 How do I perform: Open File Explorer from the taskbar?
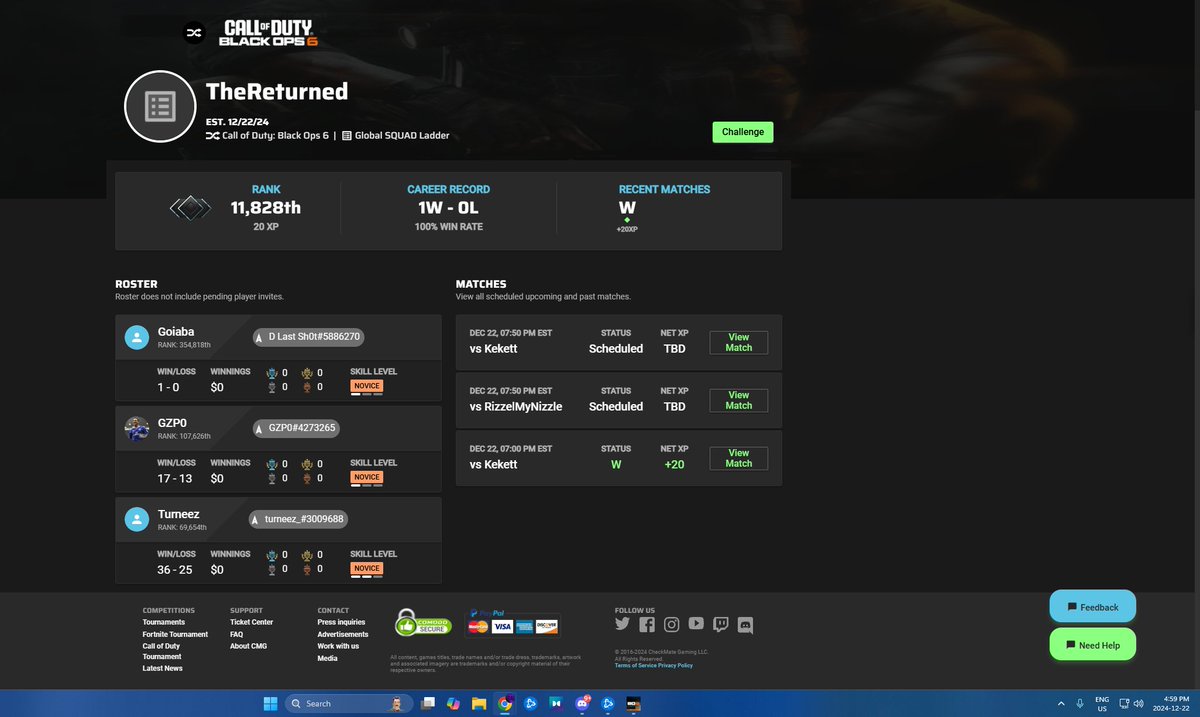479,703
